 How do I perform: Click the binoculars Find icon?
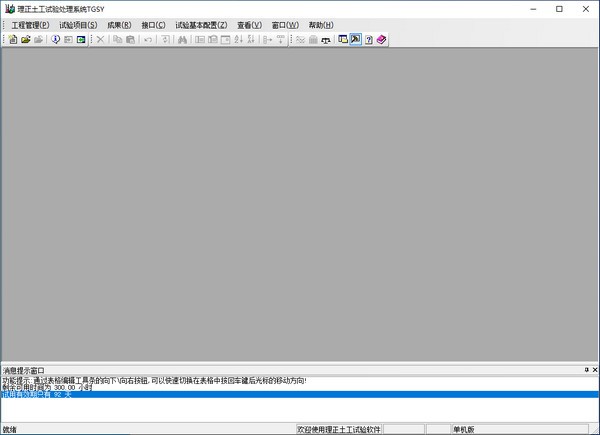pos(182,40)
